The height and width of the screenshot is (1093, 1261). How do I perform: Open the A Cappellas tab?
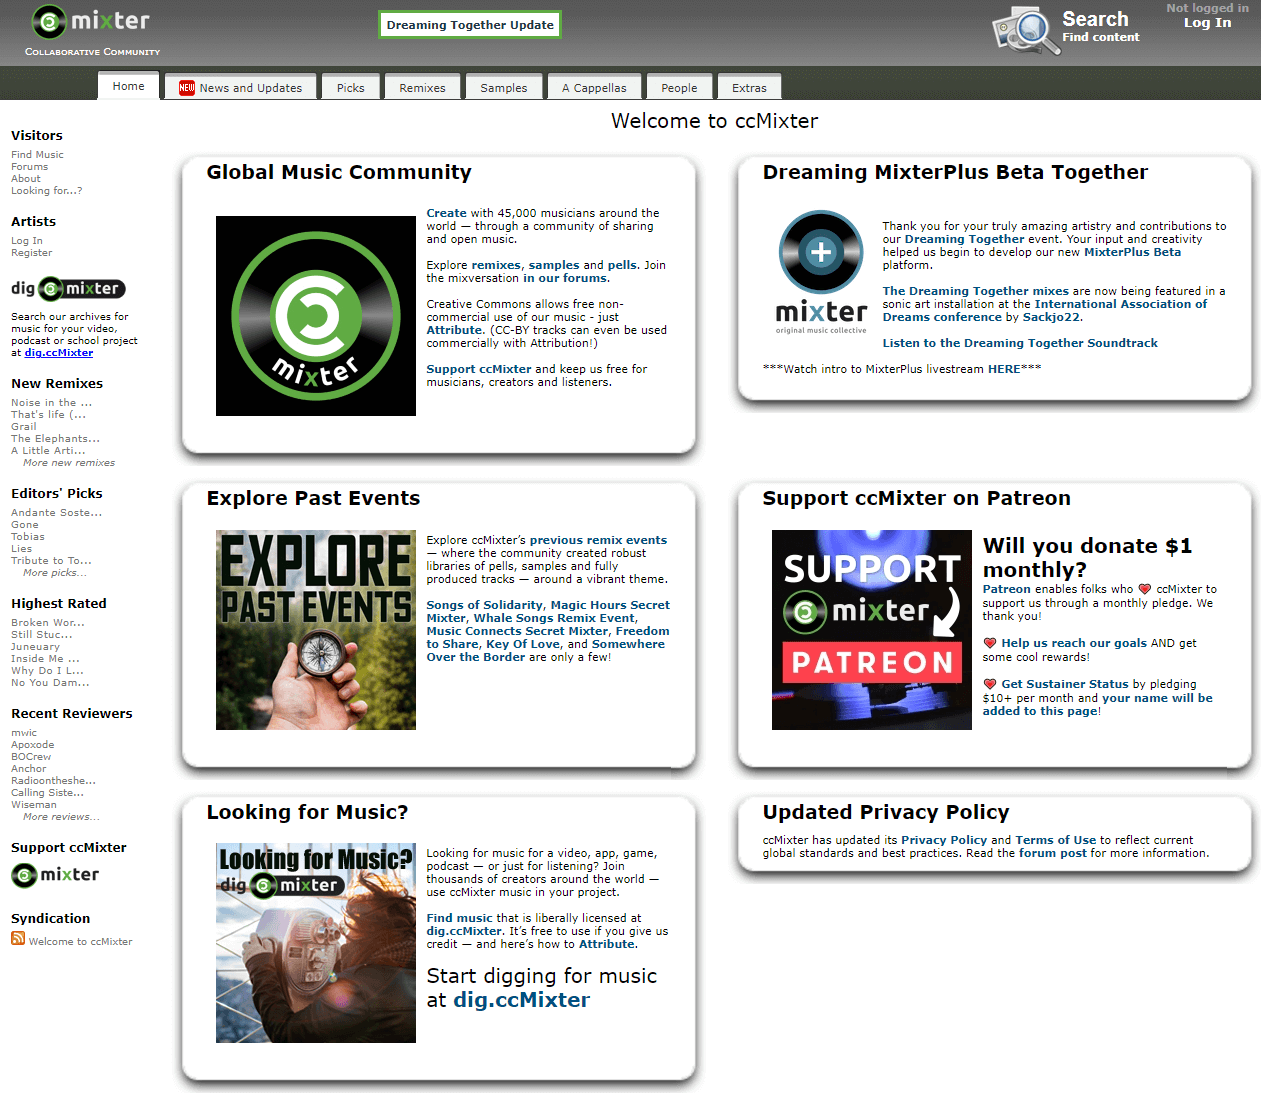(x=594, y=88)
